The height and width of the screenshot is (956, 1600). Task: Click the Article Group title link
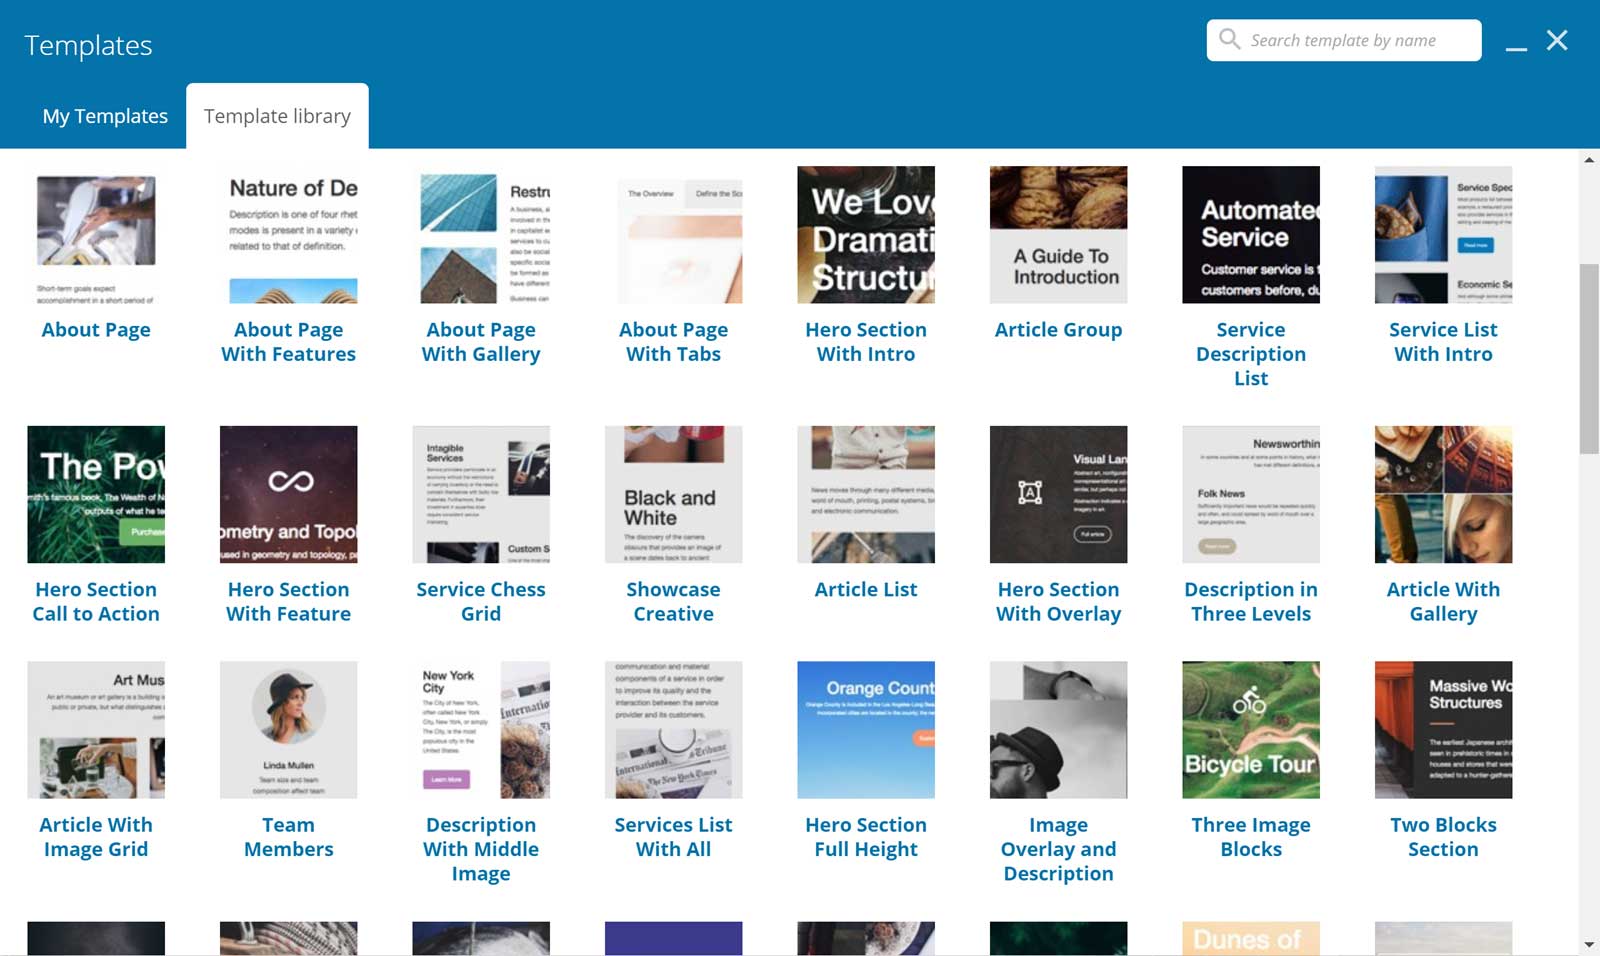point(1059,330)
